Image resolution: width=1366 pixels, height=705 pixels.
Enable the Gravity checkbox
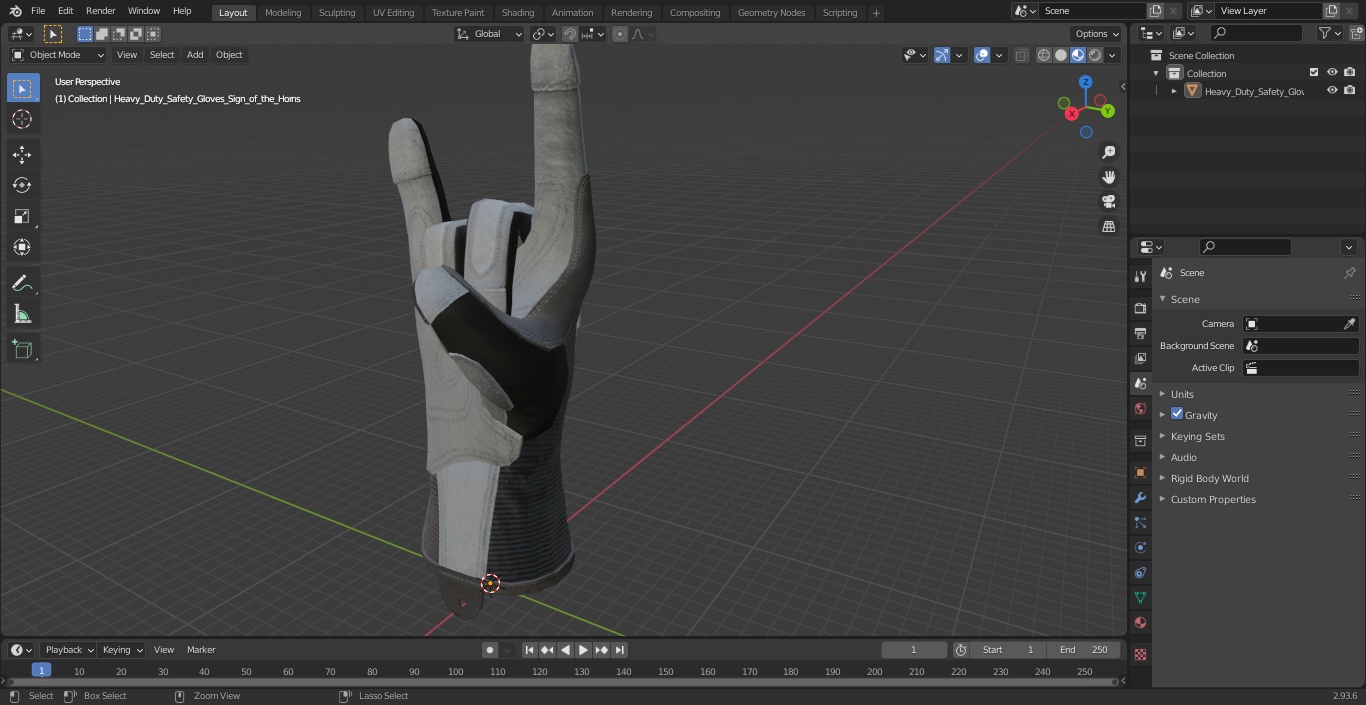coord(1177,414)
